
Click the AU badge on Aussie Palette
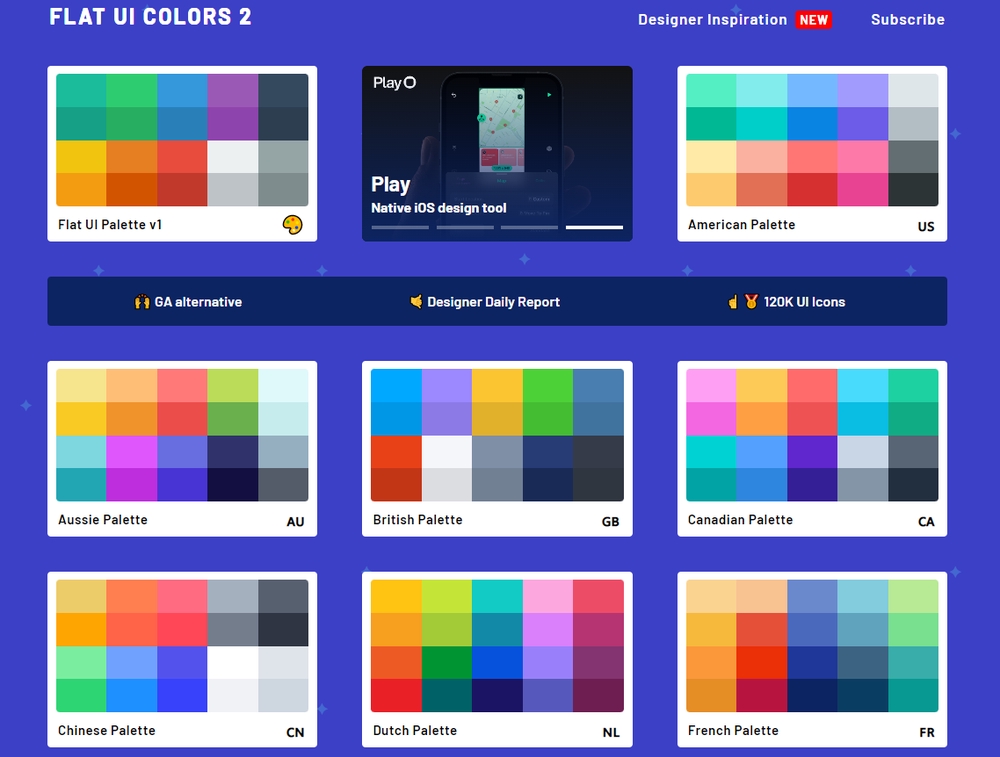[x=294, y=522]
